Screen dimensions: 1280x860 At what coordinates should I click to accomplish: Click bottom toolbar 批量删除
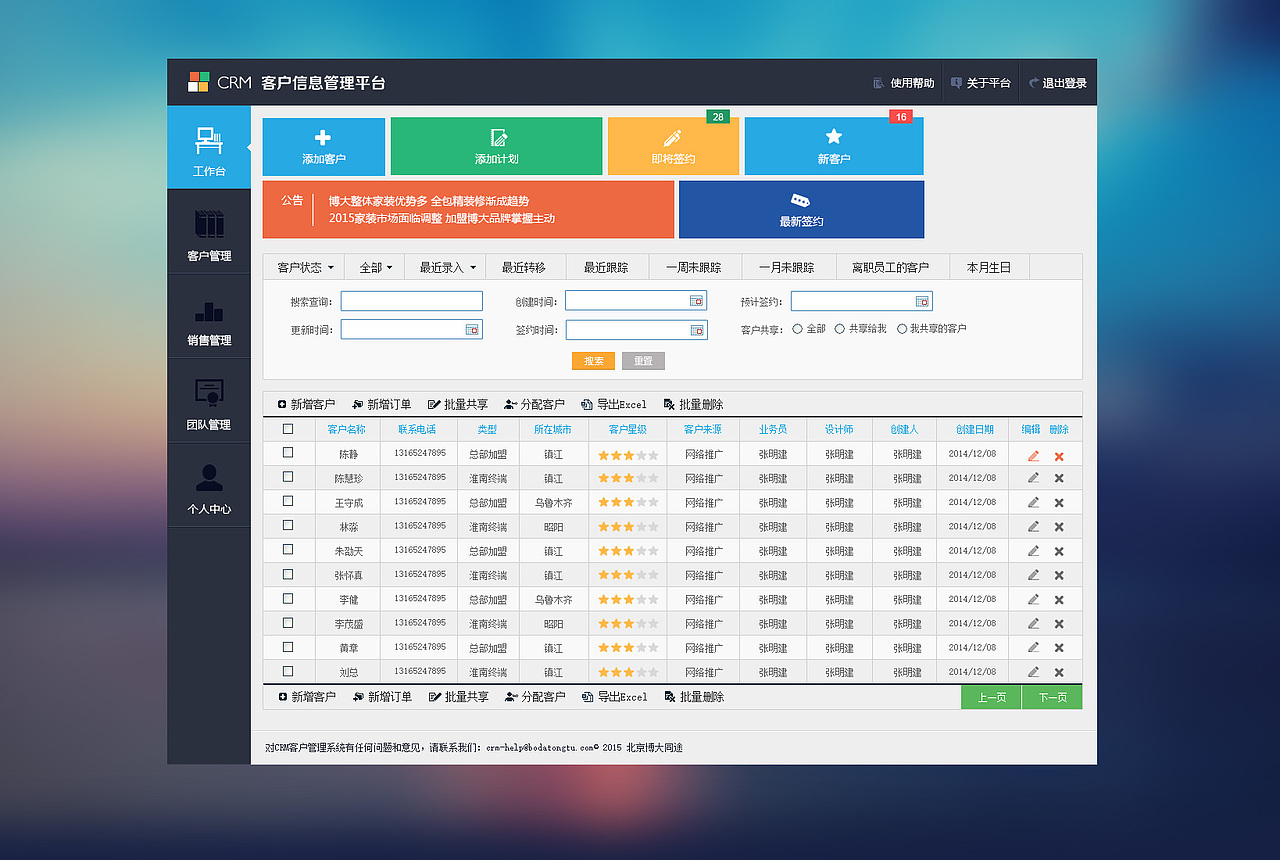(x=694, y=697)
